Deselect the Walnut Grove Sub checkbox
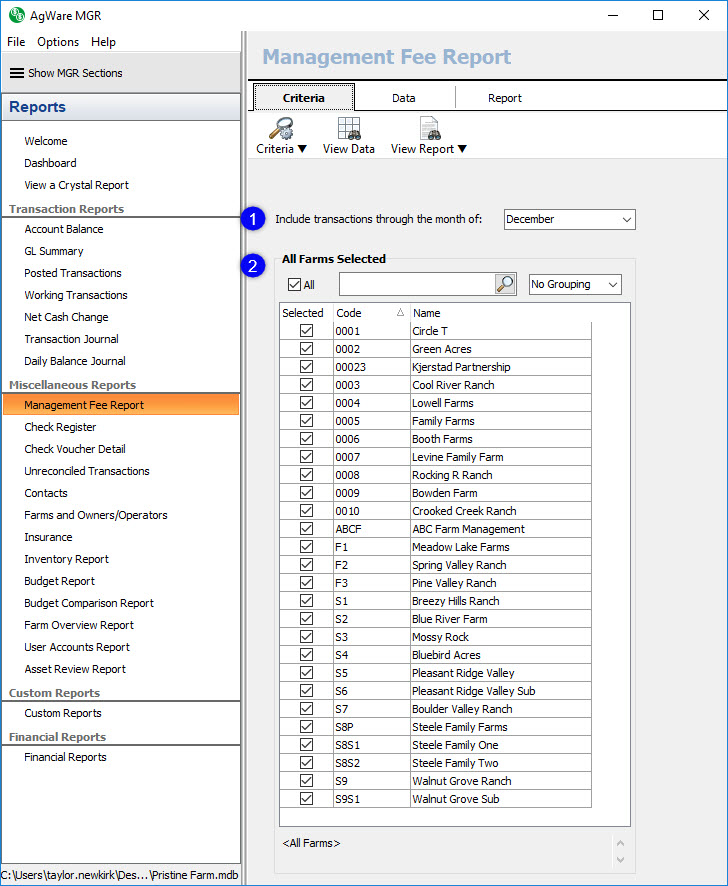Screen dimensions: 728x886 pyautogui.click(x=306, y=799)
